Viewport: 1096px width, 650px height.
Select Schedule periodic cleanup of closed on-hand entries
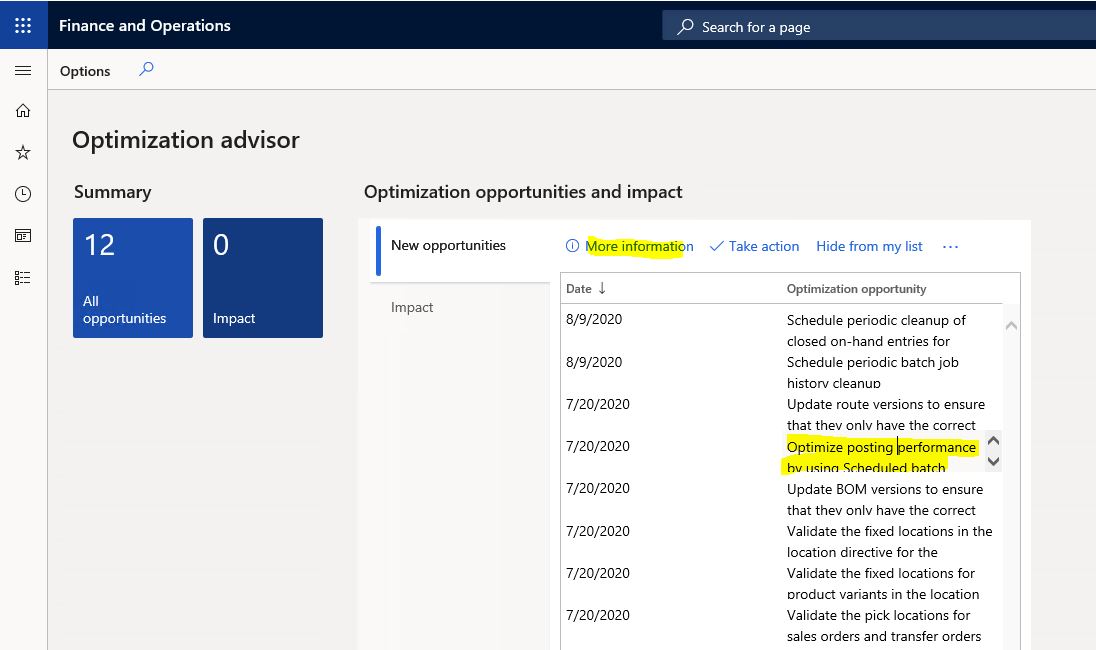click(x=876, y=331)
